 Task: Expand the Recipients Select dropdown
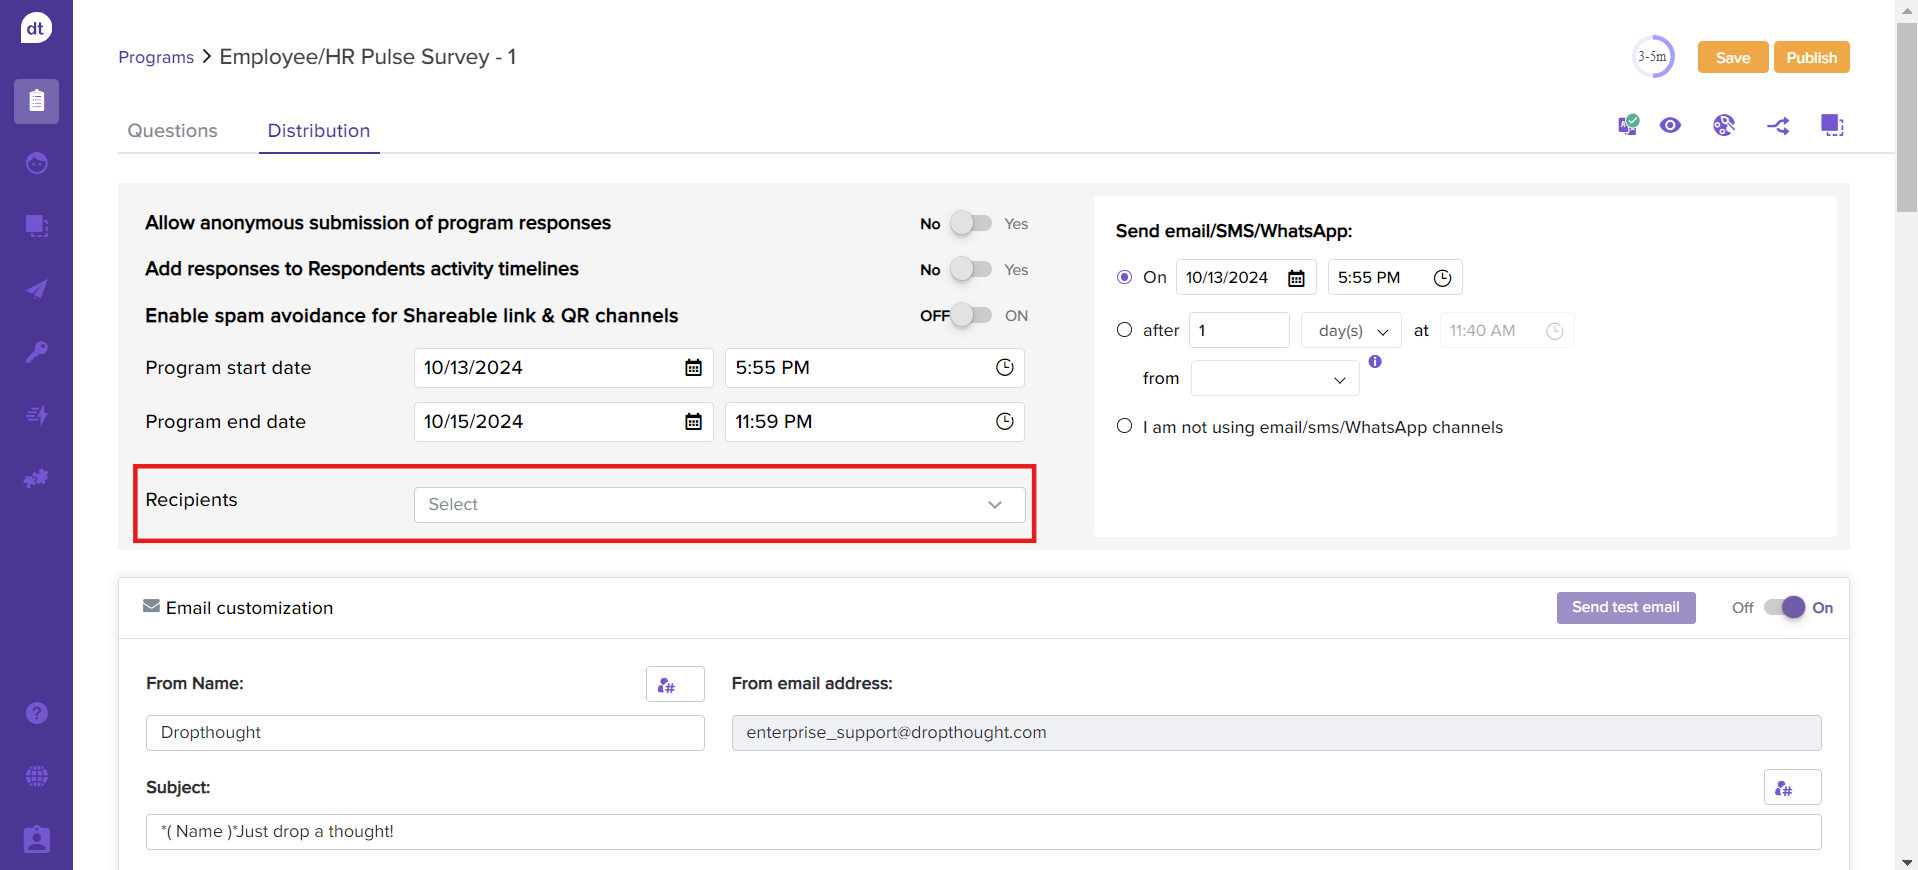tap(719, 505)
